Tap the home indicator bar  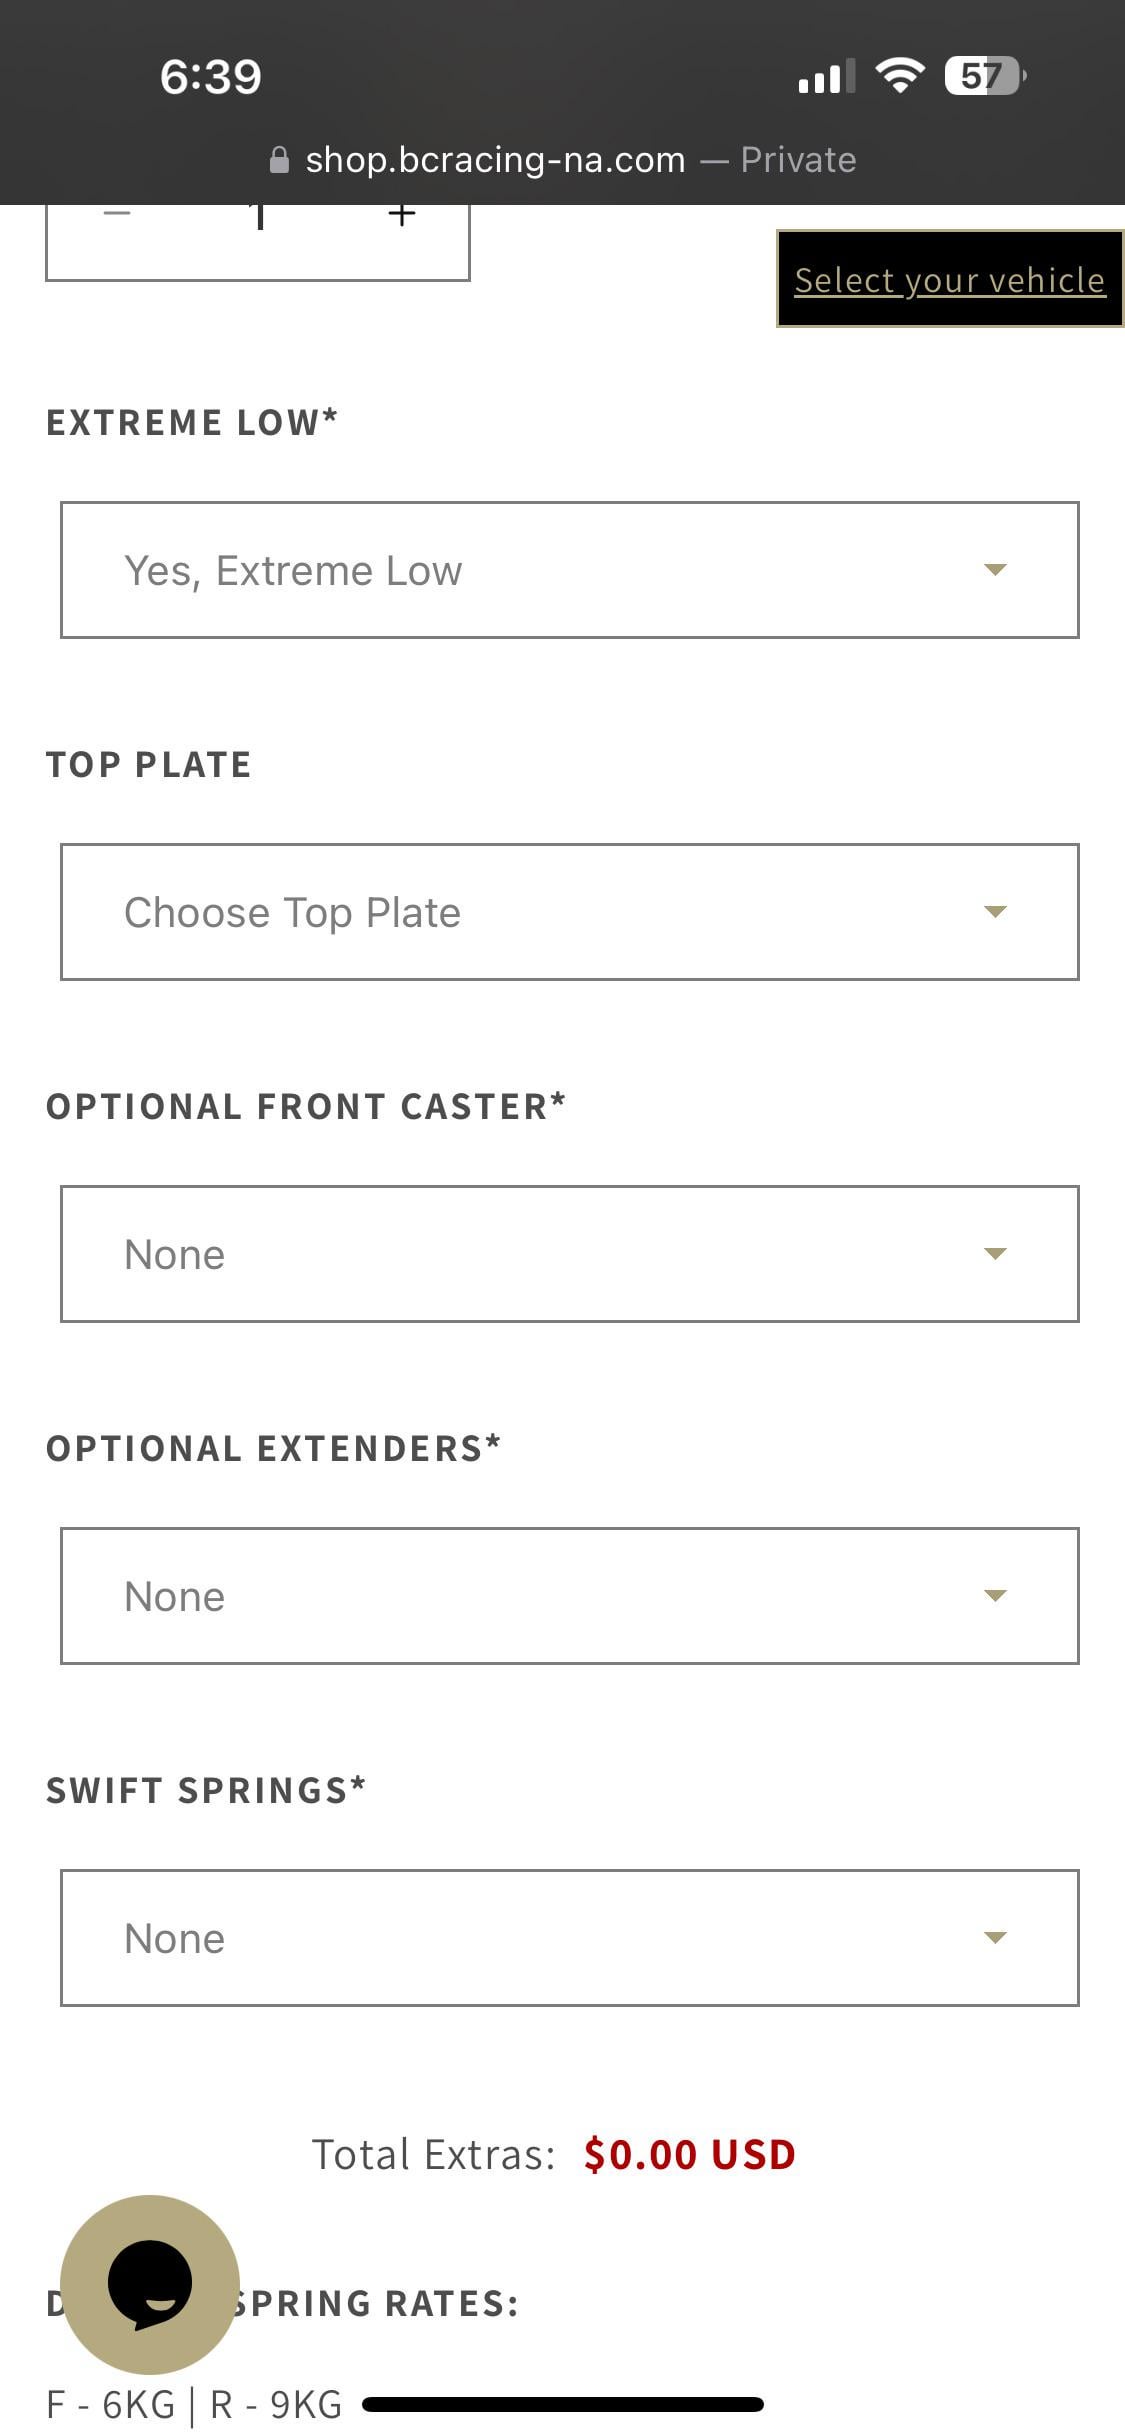tap(563, 2404)
